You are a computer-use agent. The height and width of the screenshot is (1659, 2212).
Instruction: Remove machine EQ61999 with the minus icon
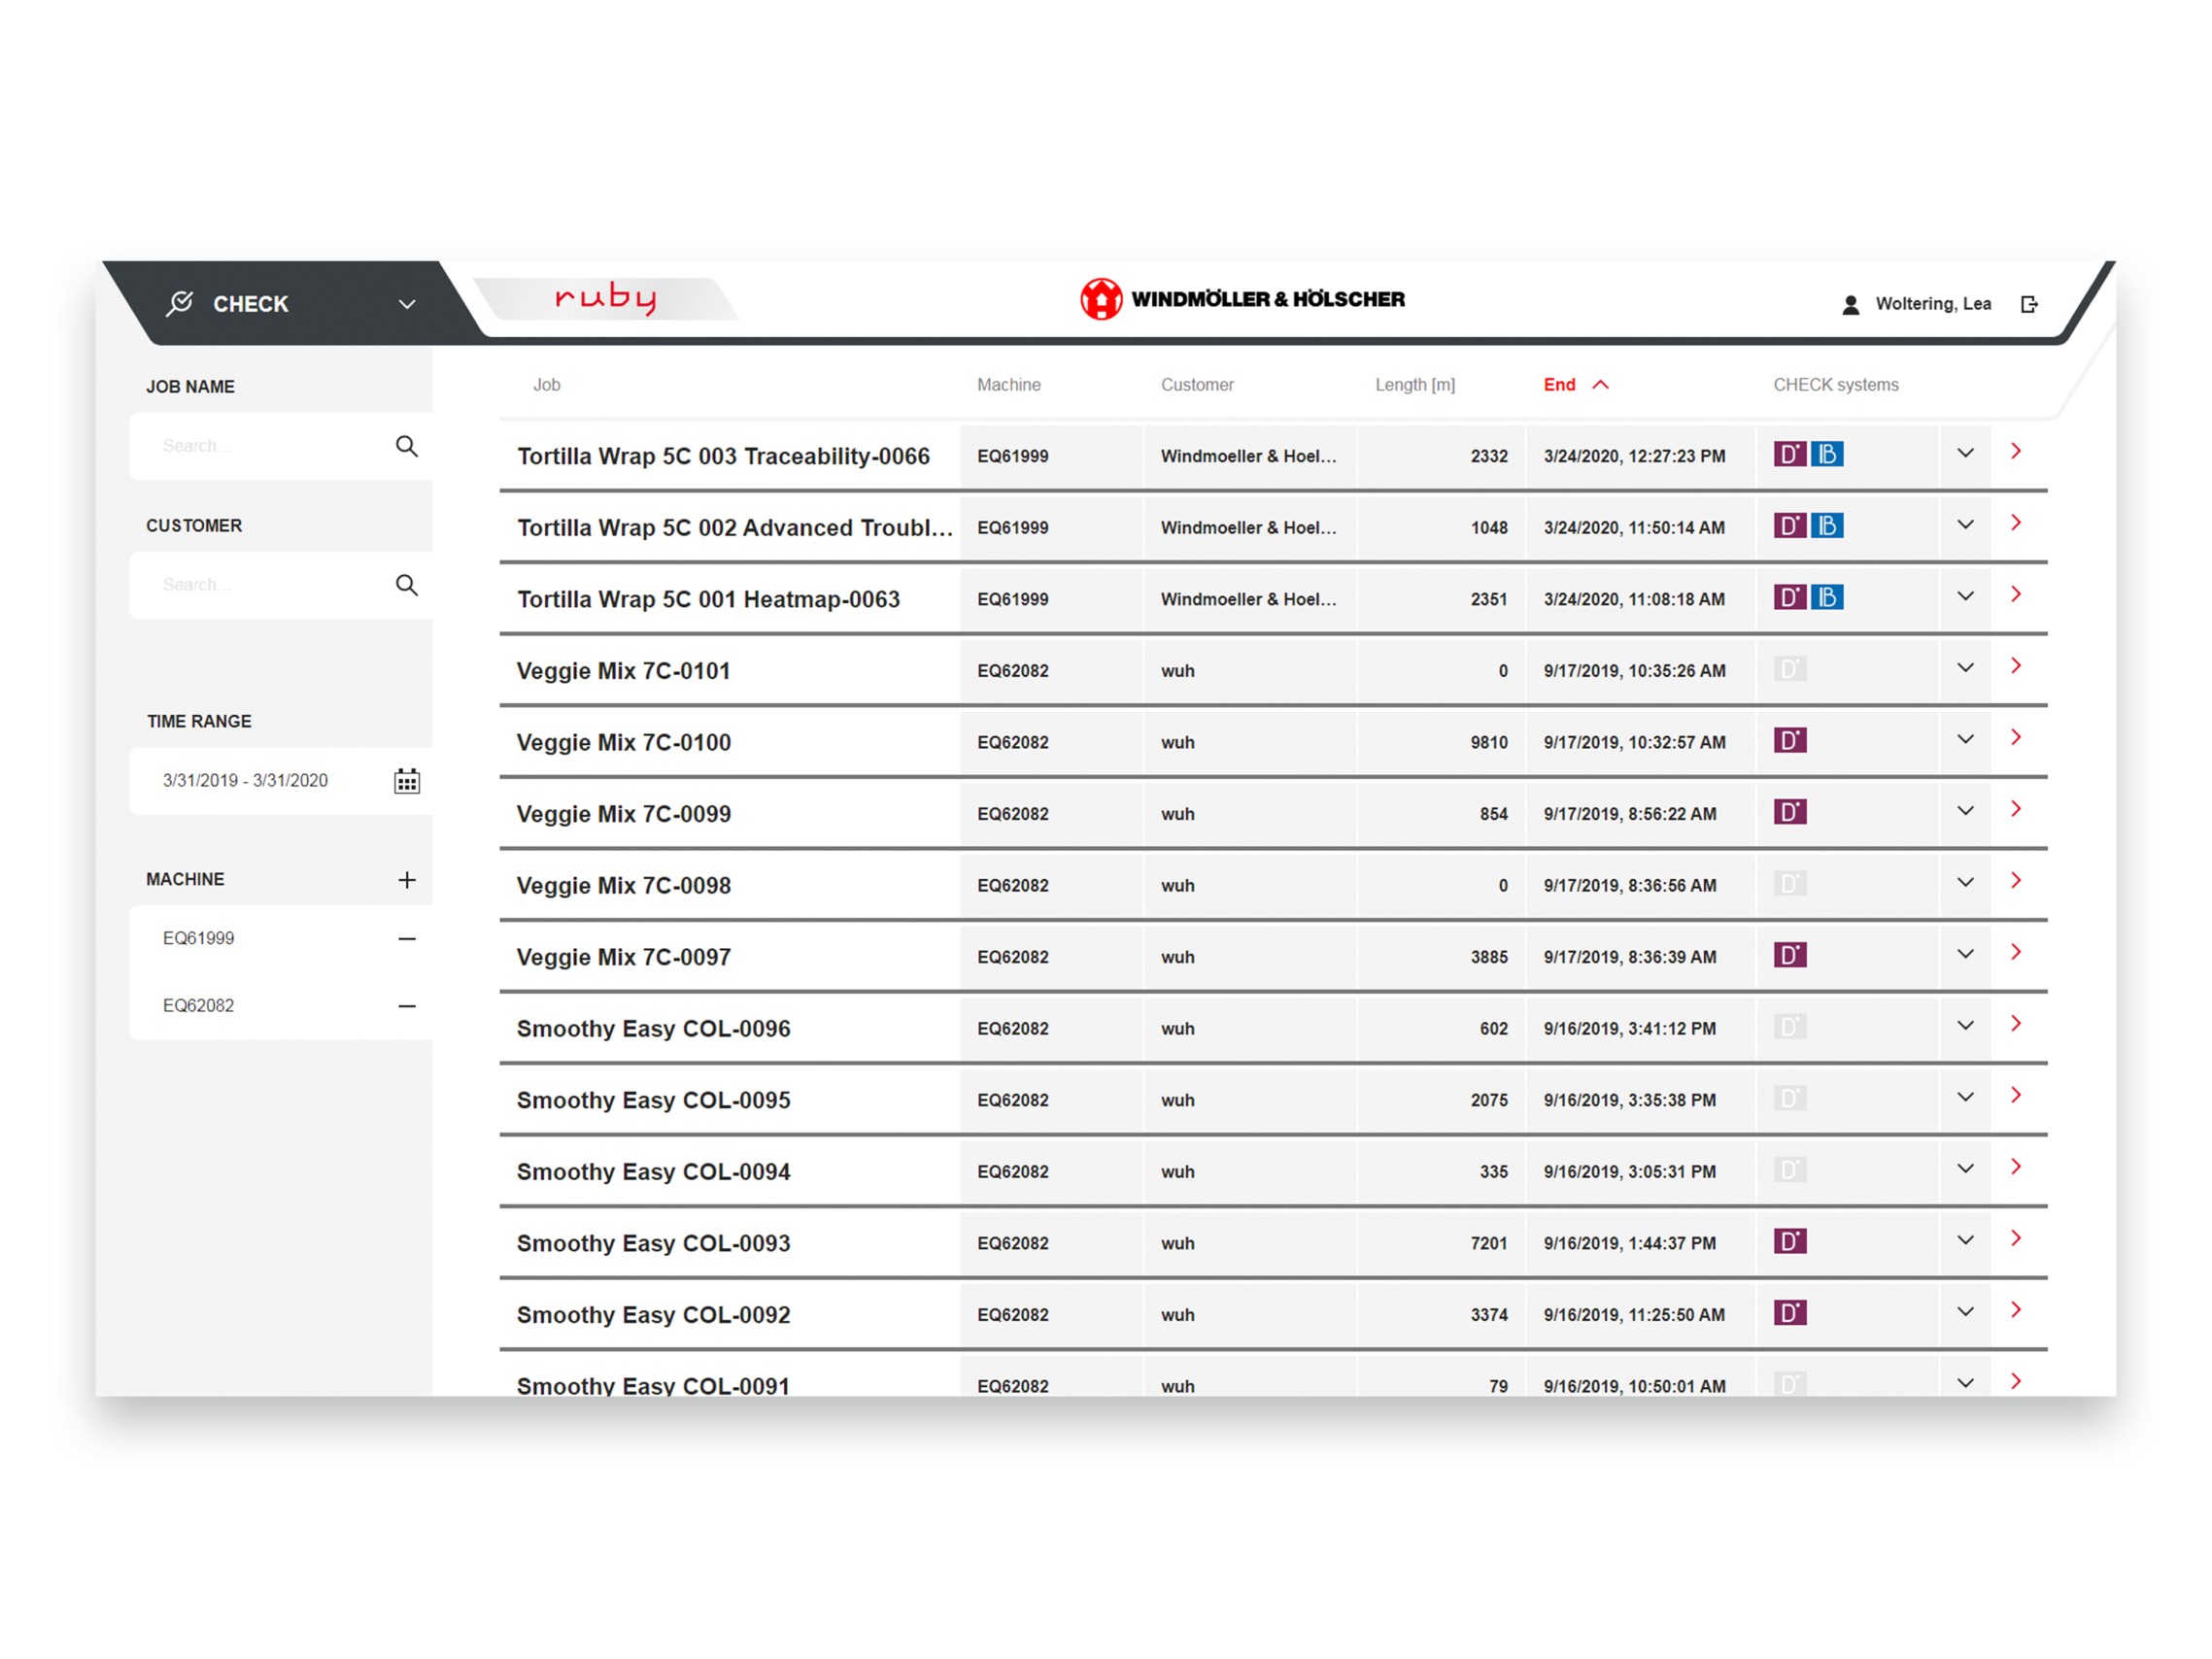pyautogui.click(x=406, y=939)
